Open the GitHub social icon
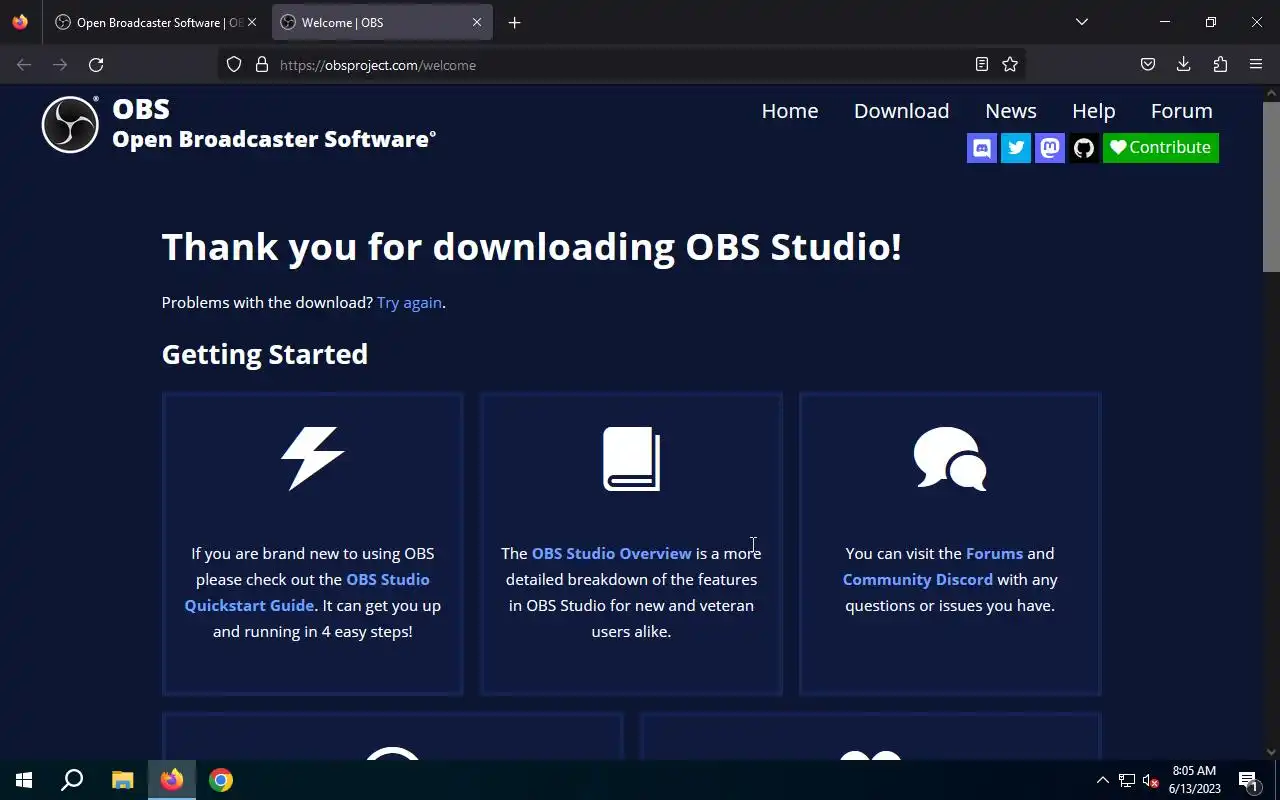 [x=1084, y=148]
